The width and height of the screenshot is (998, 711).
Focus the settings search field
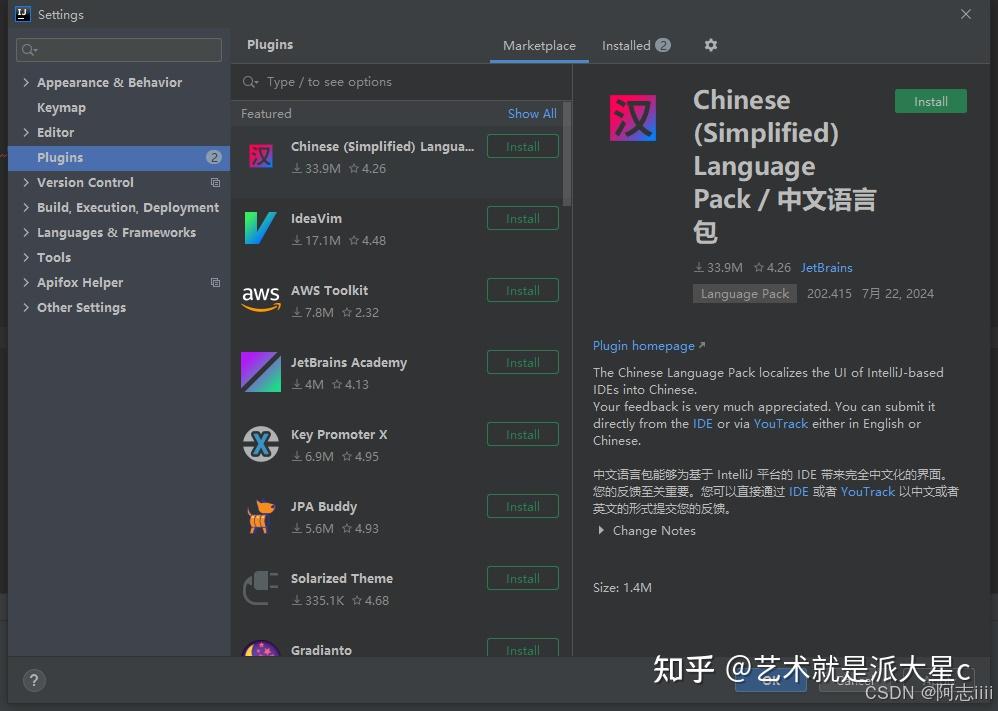click(x=119, y=50)
